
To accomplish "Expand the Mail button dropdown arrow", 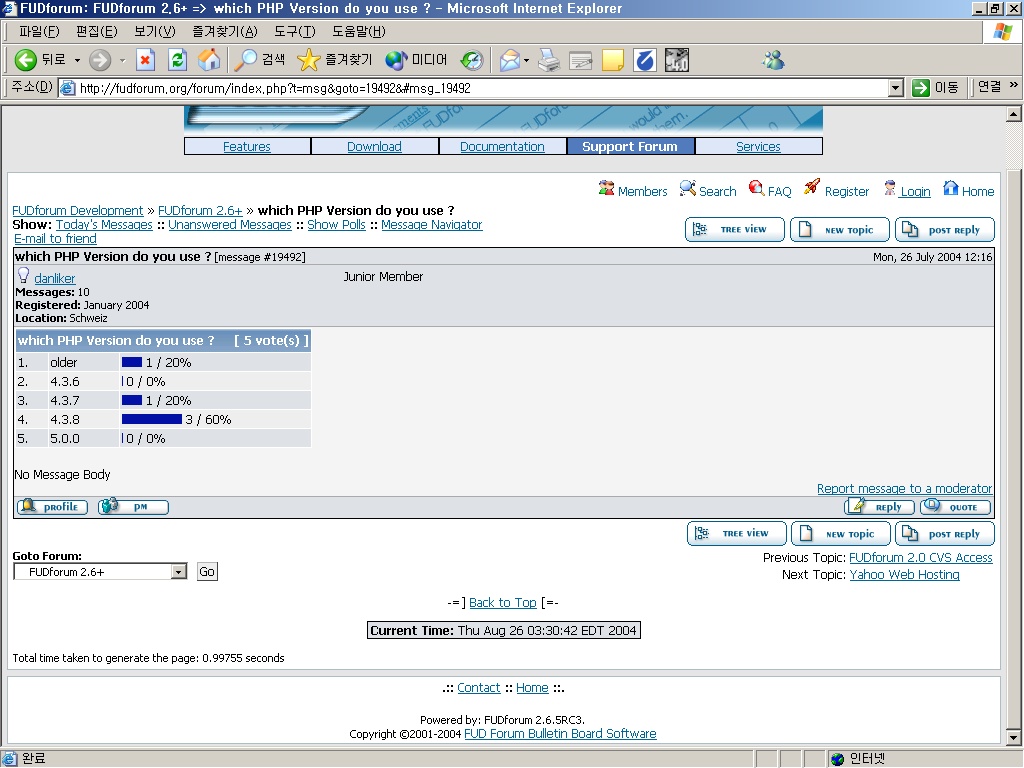I will click(526, 61).
